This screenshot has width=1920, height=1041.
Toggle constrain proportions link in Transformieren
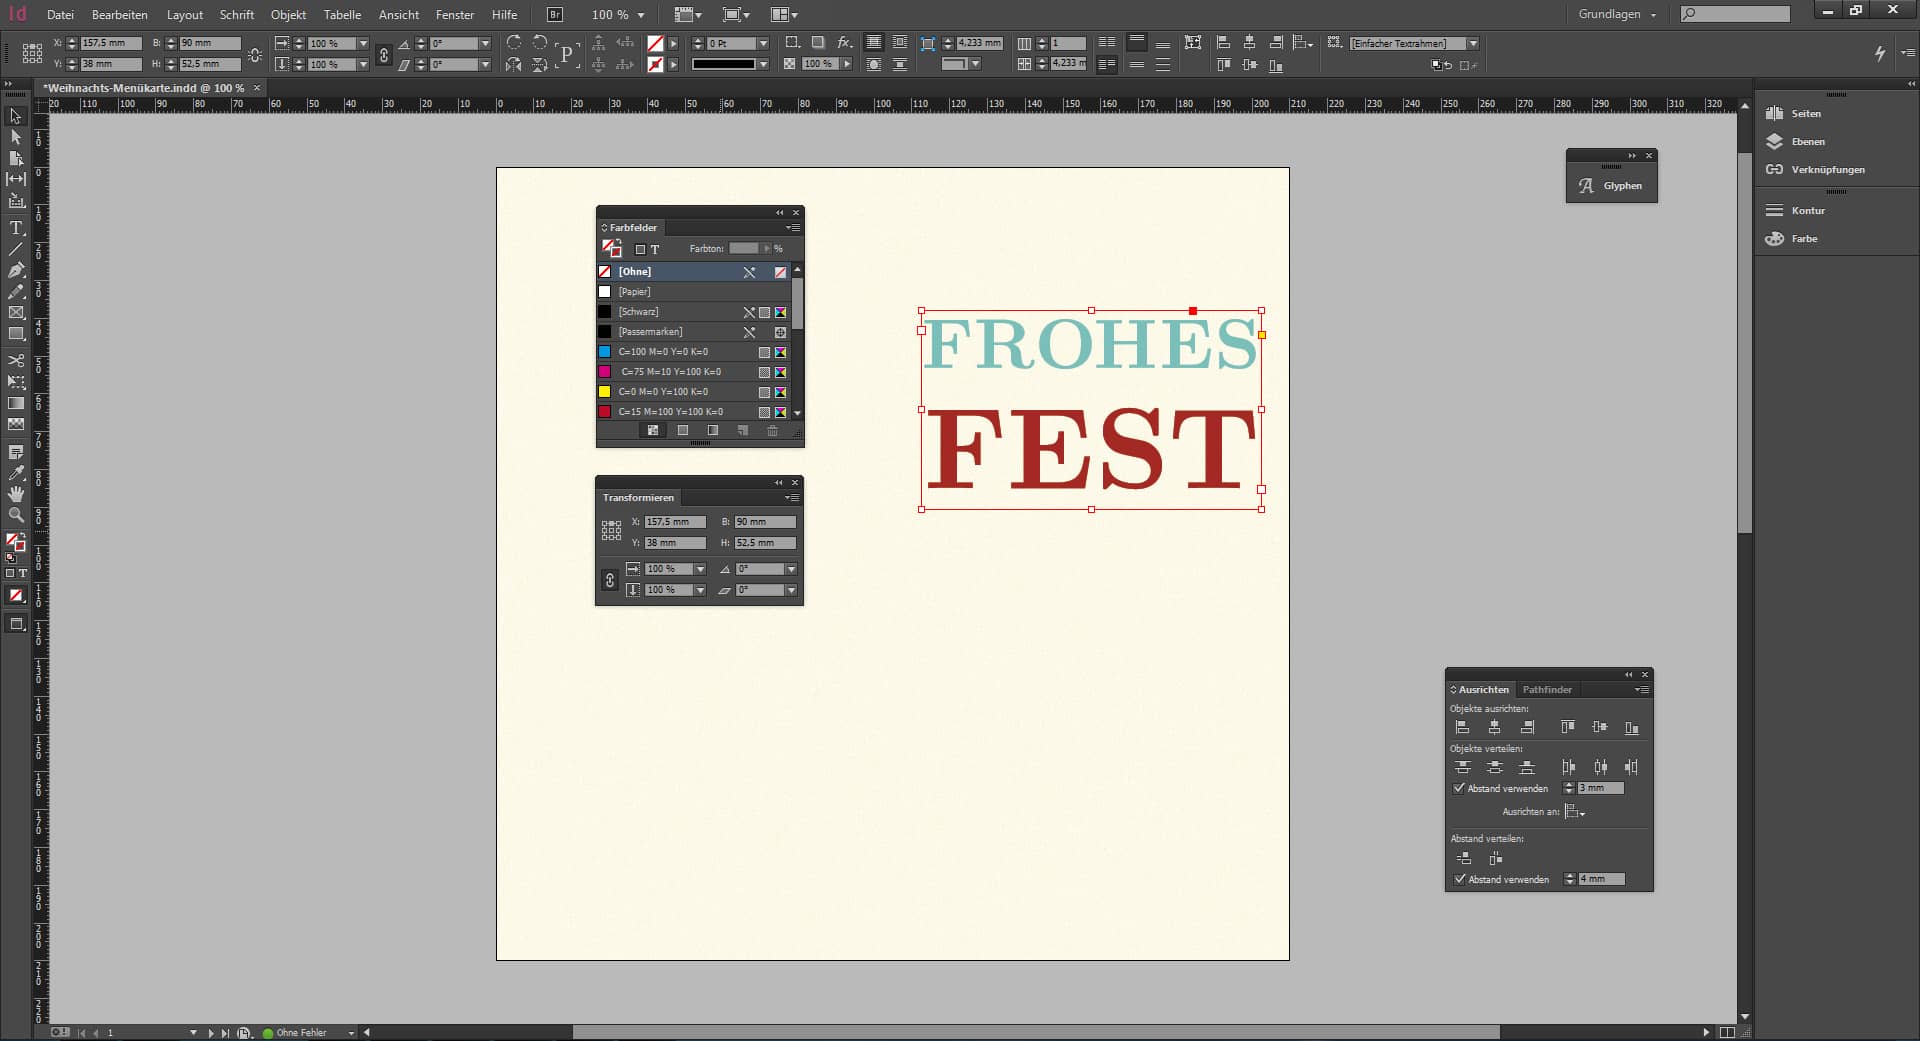pyautogui.click(x=610, y=580)
